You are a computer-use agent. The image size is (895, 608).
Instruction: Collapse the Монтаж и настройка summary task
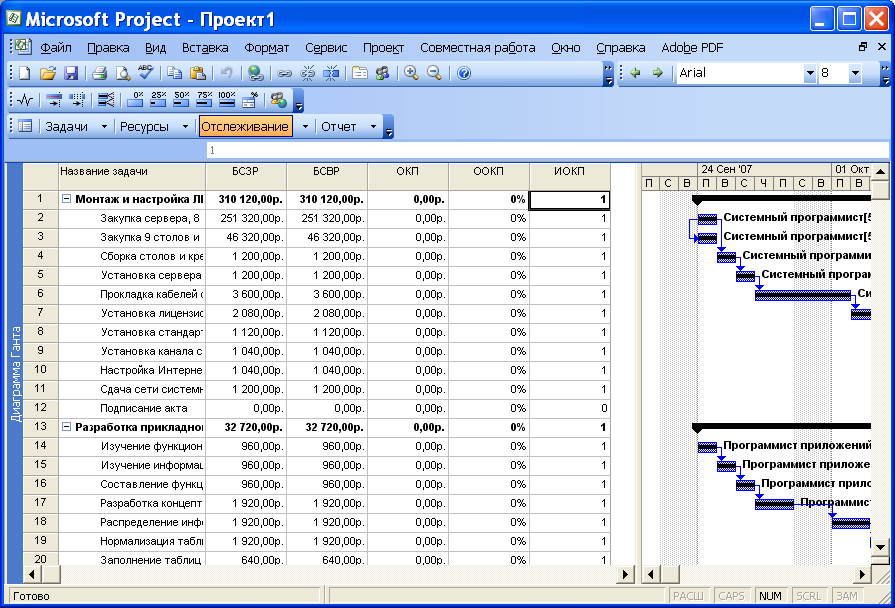pos(66,199)
